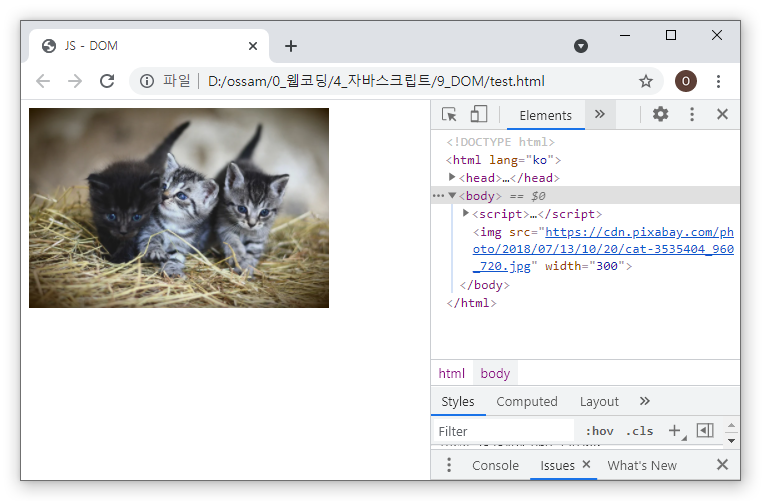The height and width of the screenshot is (501, 765).
Task: Open the profile avatar menu
Action: (x=685, y=81)
